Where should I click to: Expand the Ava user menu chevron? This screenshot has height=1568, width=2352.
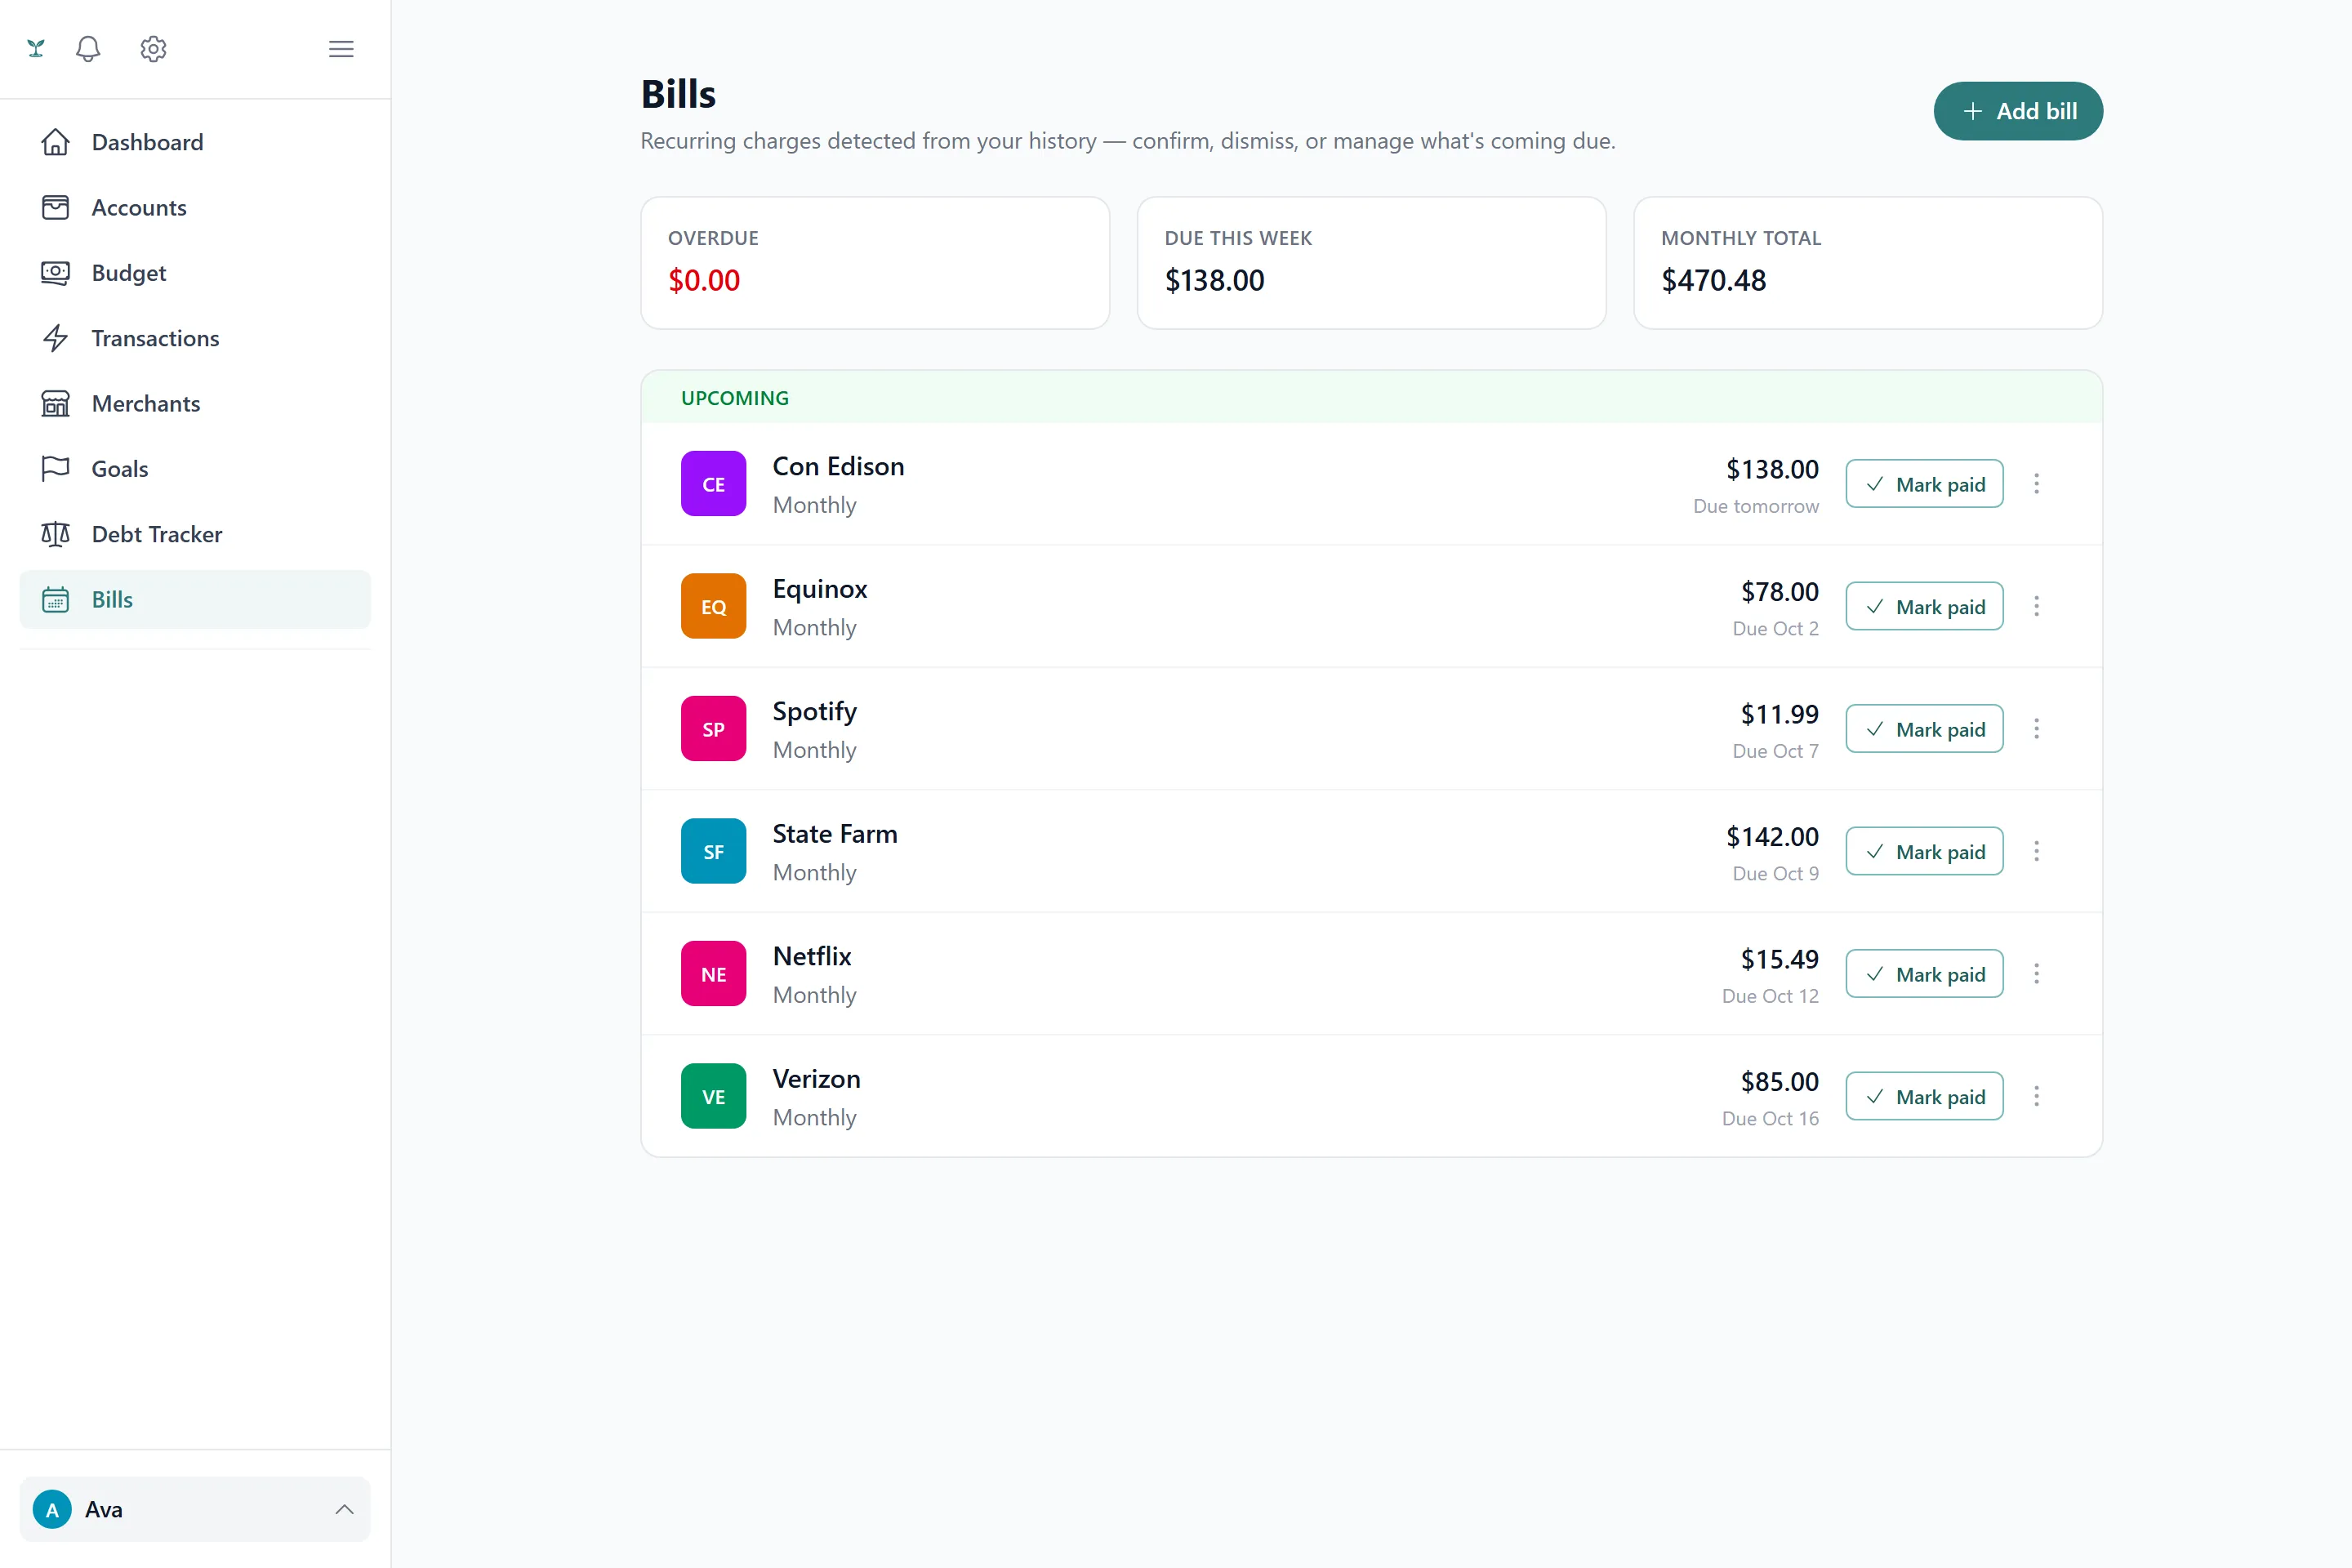click(x=344, y=1509)
